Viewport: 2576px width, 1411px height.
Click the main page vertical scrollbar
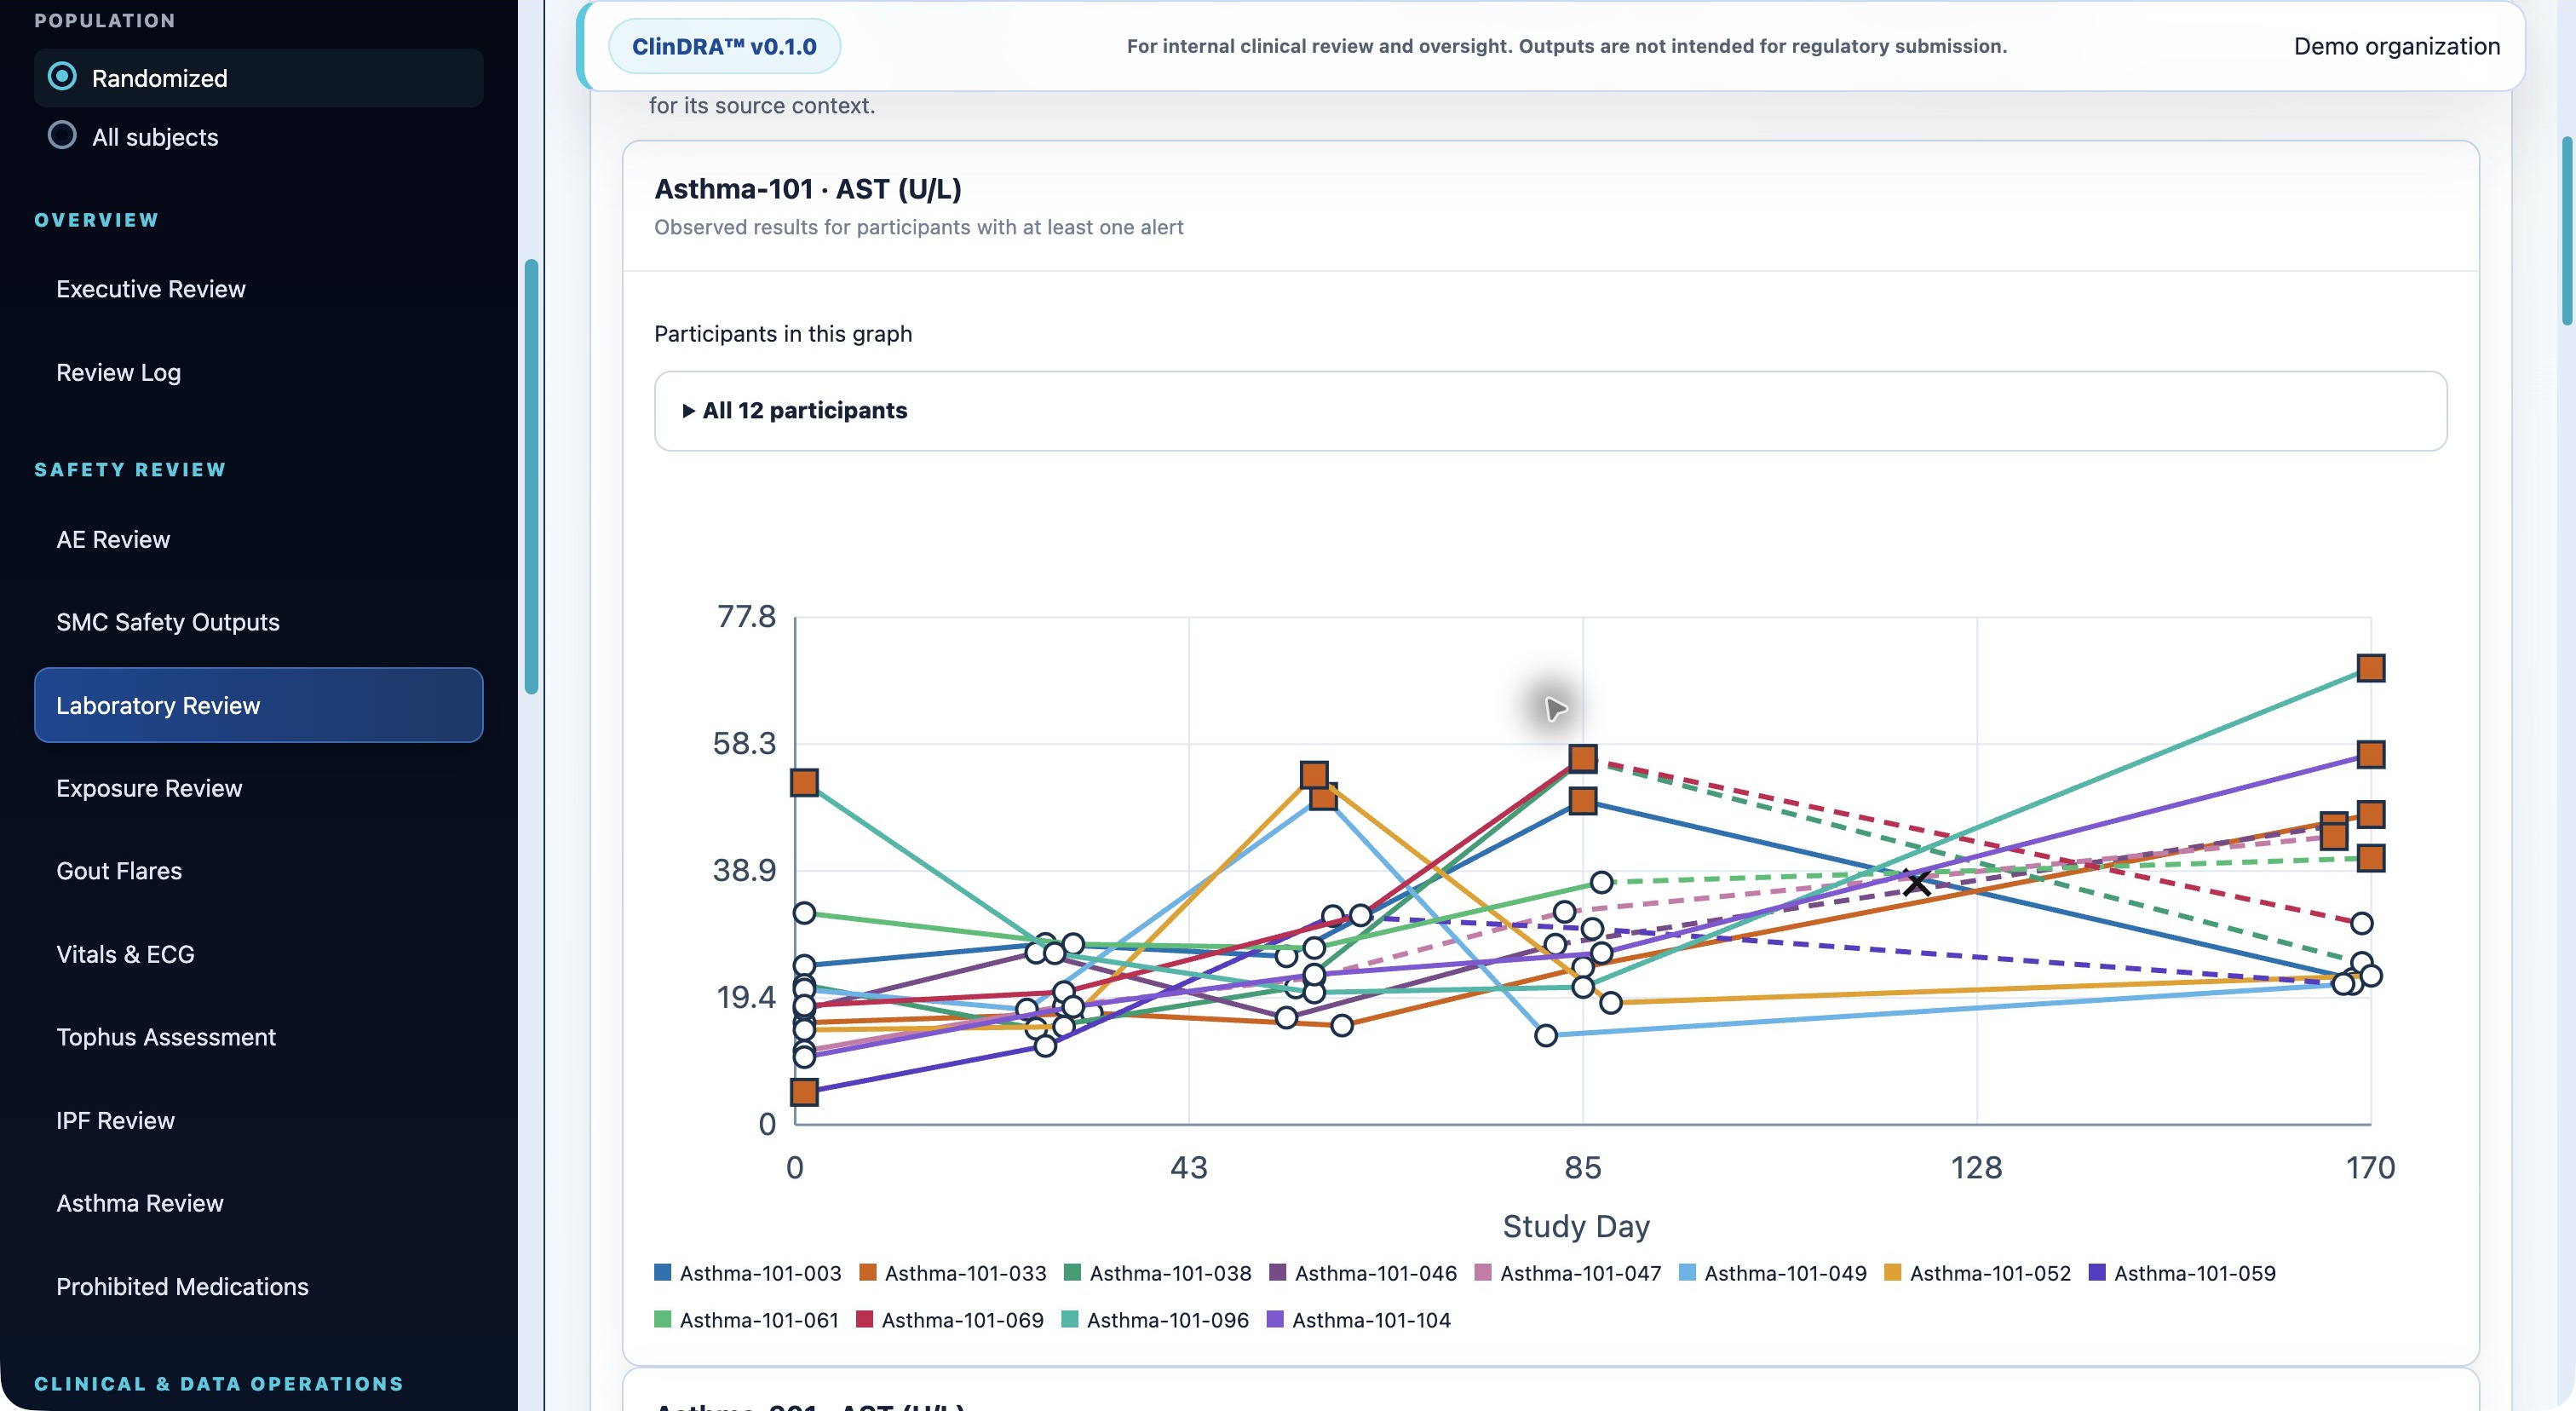pos(2566,230)
